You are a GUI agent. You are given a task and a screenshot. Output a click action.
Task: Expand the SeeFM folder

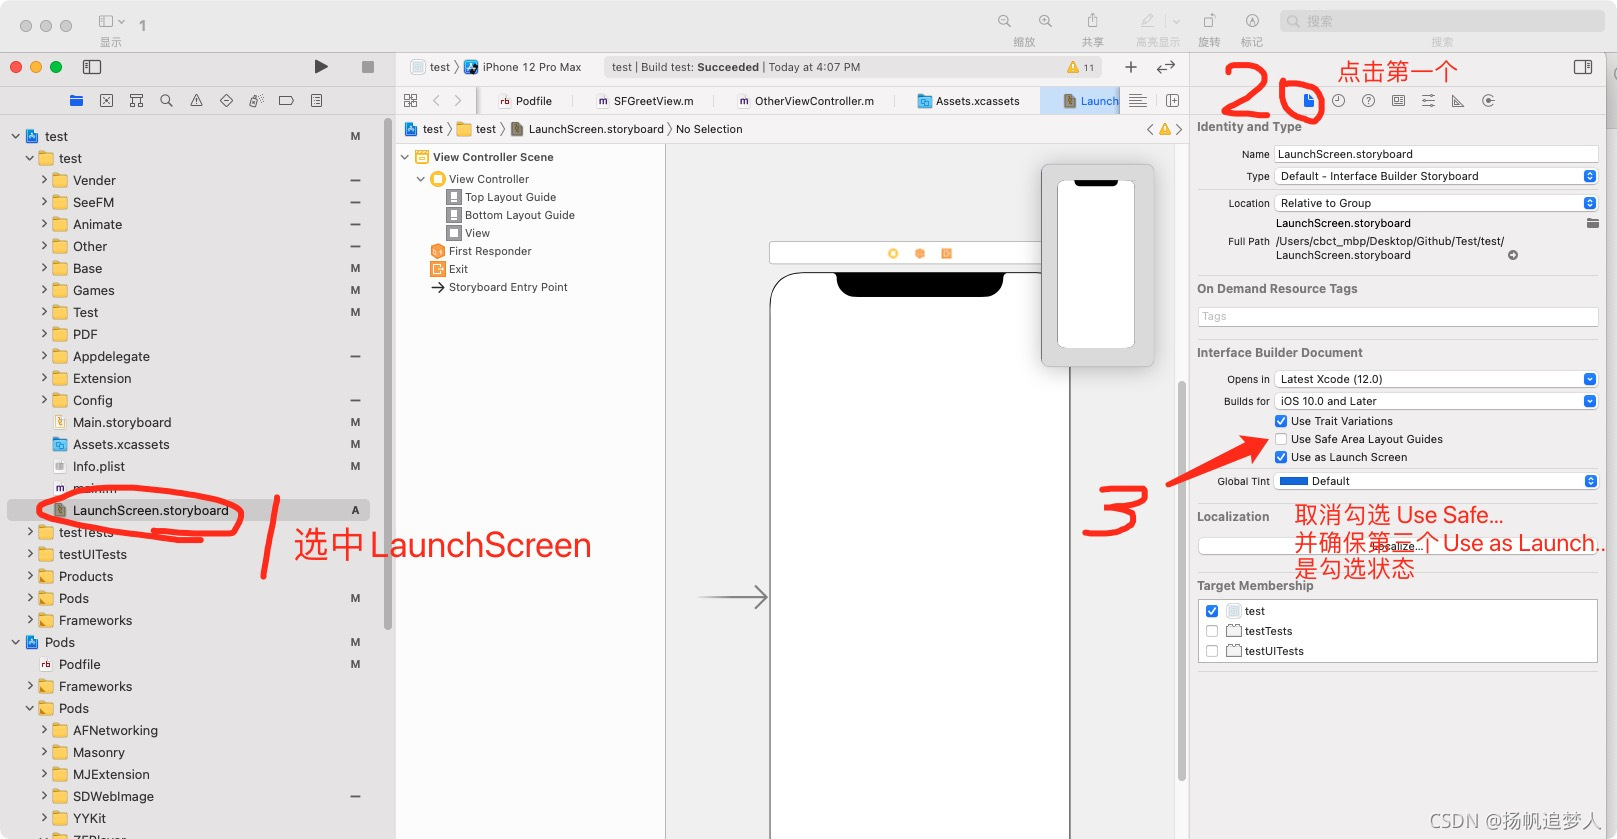44,202
